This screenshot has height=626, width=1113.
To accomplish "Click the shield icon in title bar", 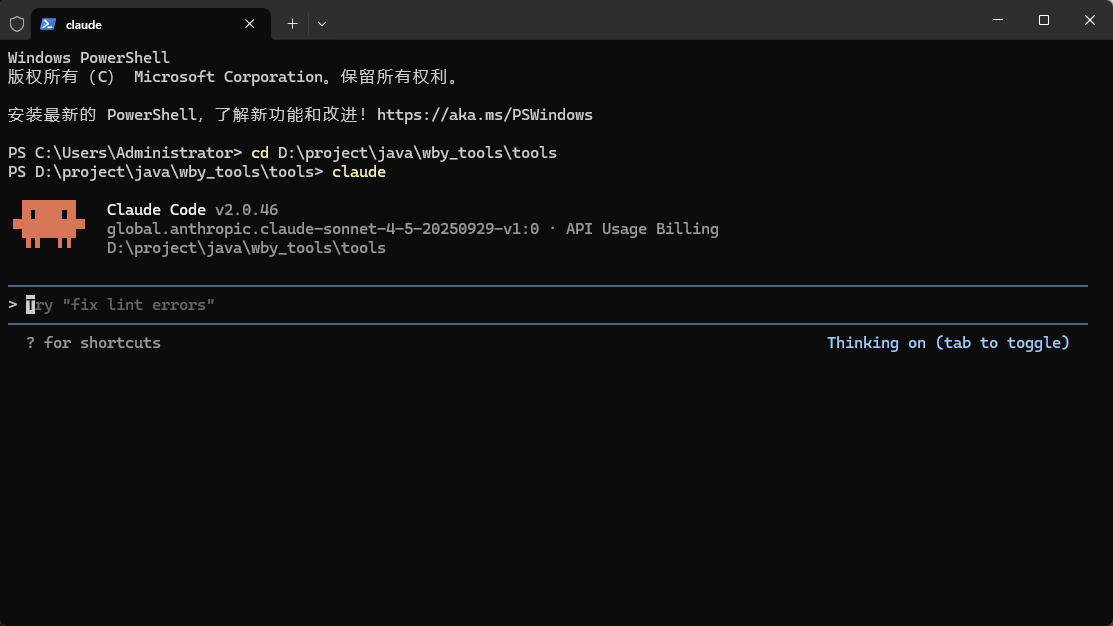I will click(x=17, y=24).
